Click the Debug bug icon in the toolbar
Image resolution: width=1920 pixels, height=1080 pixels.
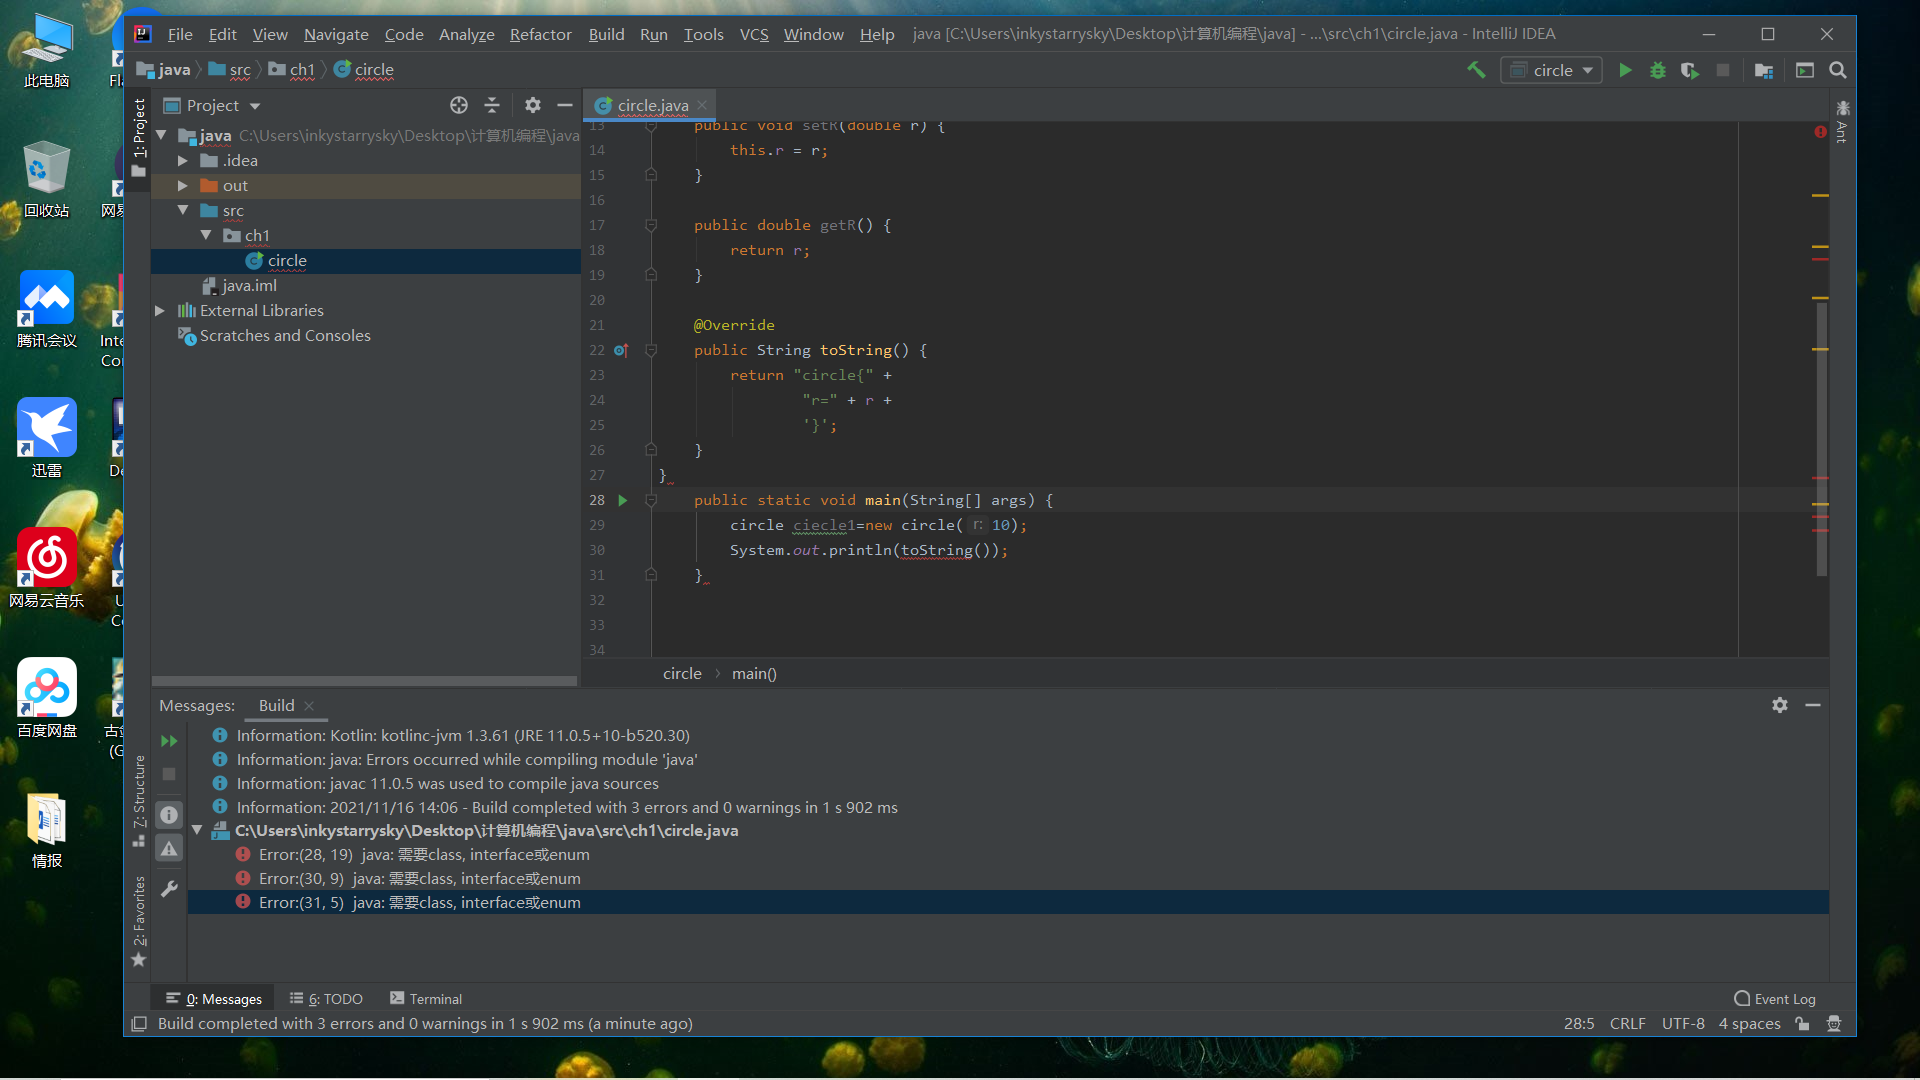coord(1658,70)
